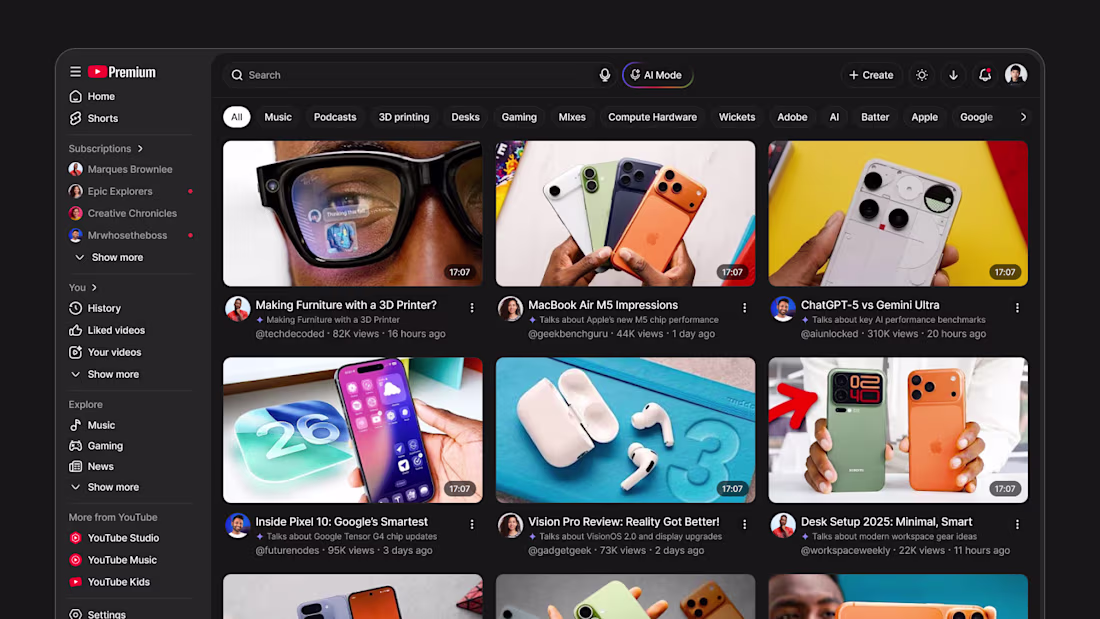Open Liked videos
Image resolution: width=1100 pixels, height=619 pixels.
pyautogui.click(x=107, y=330)
